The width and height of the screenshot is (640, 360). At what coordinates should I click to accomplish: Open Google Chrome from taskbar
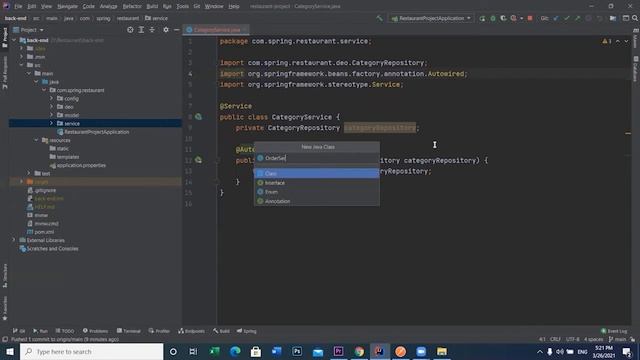(x=359, y=351)
